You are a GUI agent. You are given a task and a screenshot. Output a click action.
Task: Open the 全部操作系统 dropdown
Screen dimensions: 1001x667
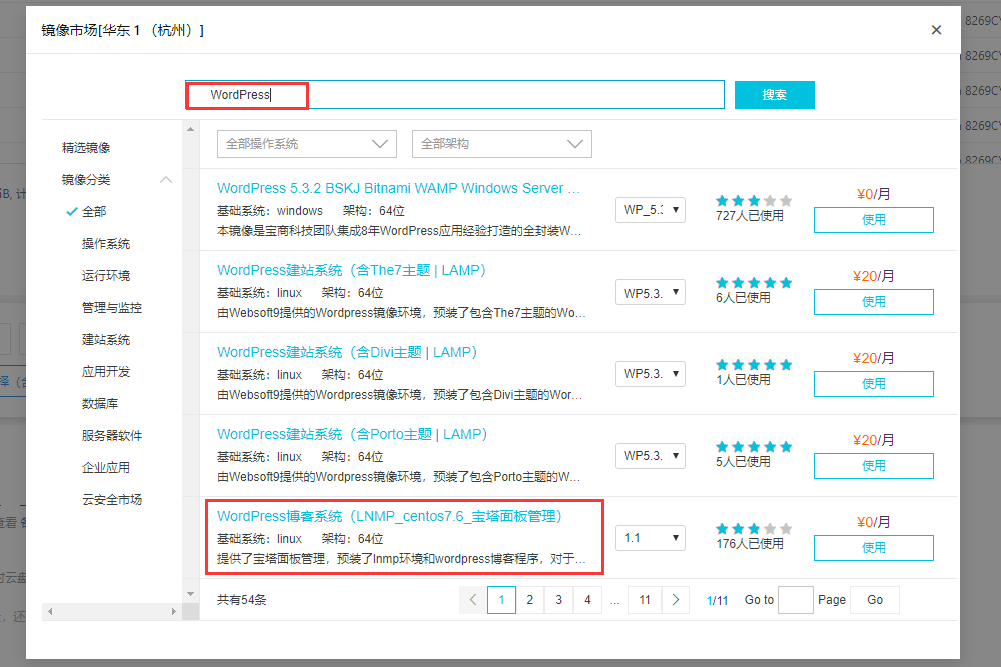pyautogui.click(x=306, y=144)
